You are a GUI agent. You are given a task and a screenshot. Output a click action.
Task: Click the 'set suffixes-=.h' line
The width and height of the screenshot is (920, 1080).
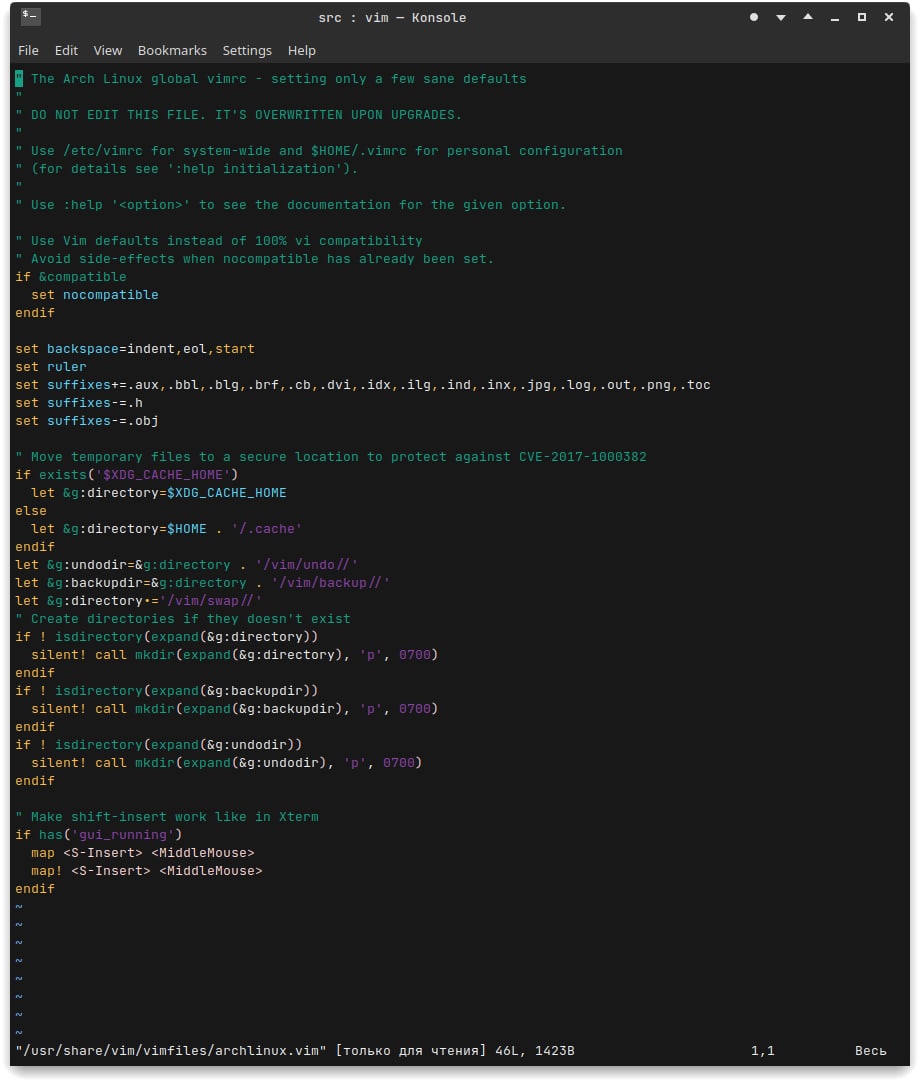[x=79, y=403]
